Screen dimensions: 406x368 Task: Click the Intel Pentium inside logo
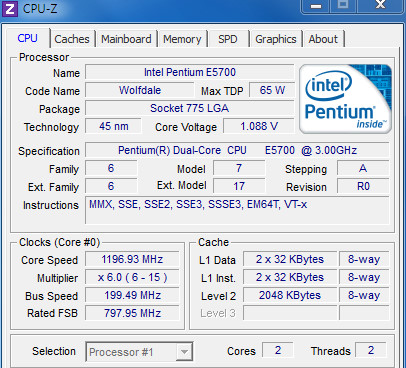(x=345, y=99)
